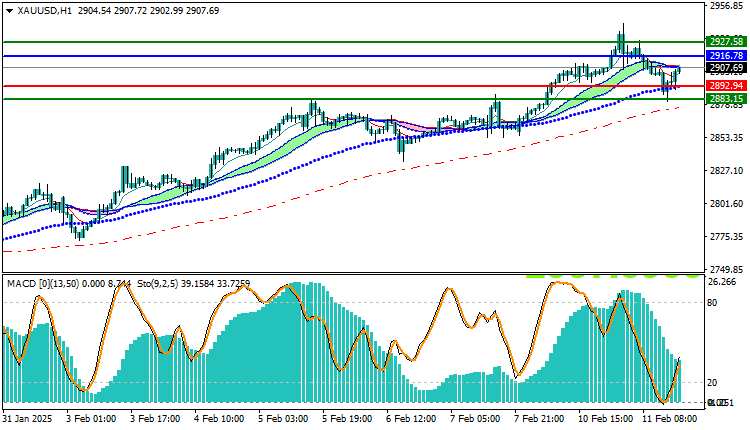Click the 20 level label in indicator
Screen dimensions: 750x430
(712, 383)
